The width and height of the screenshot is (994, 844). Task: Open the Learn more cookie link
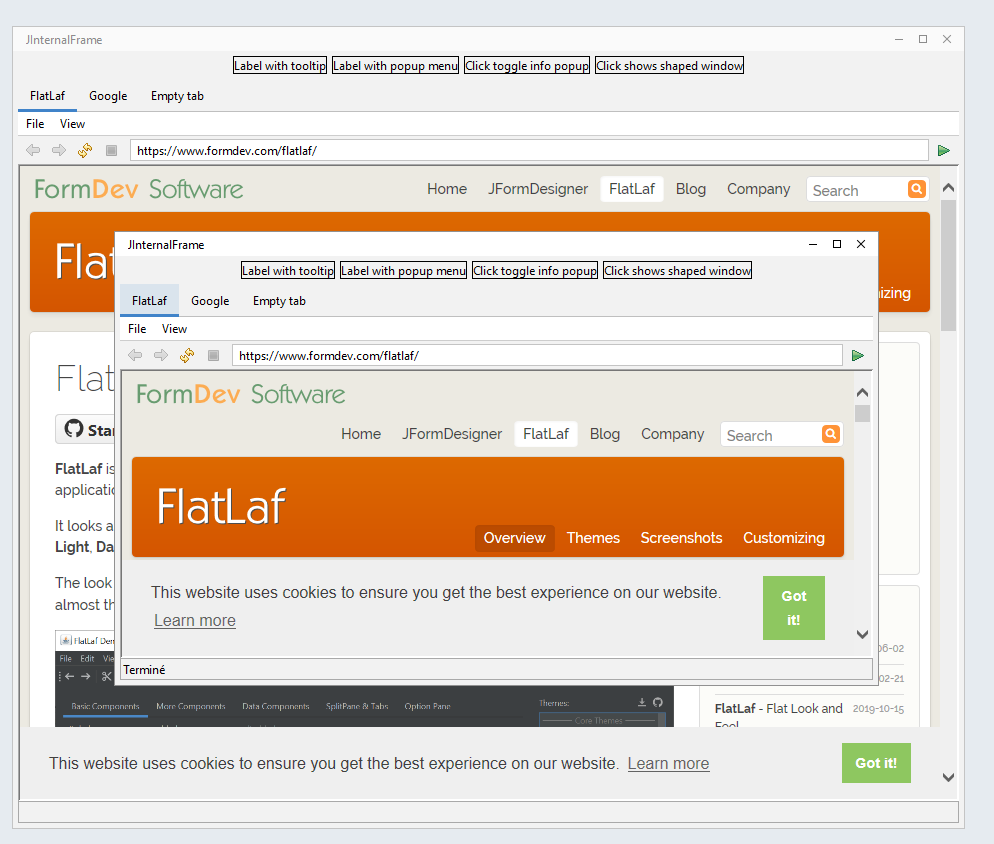coord(194,620)
